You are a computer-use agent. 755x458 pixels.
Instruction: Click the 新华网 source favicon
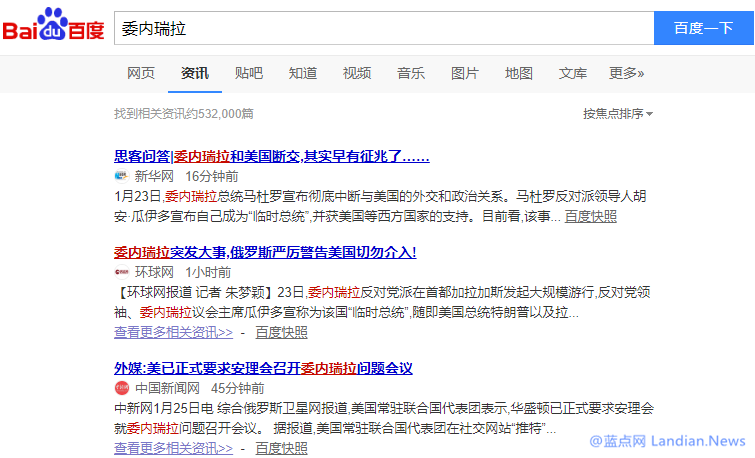coord(121,176)
